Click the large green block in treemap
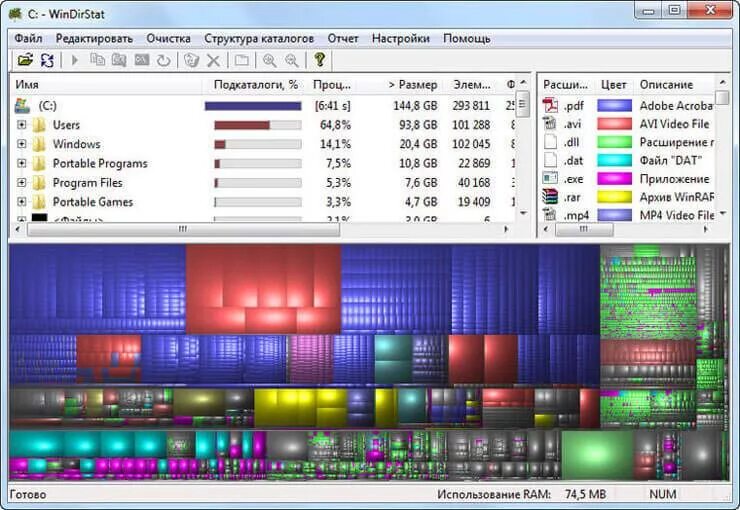The height and width of the screenshot is (510, 740). (597, 454)
